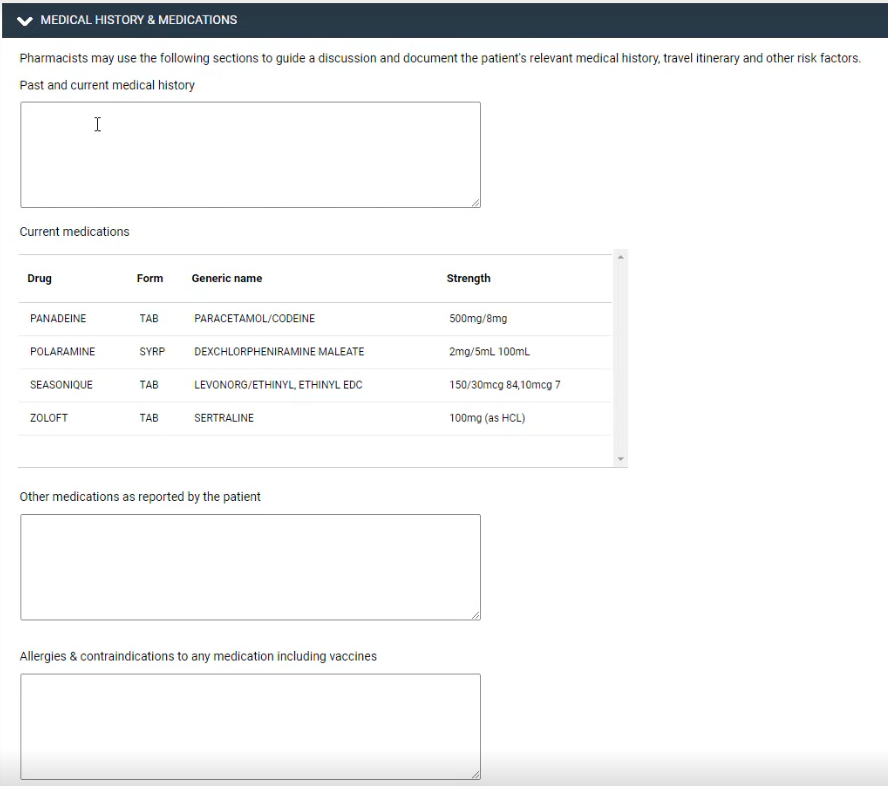Viewport: 888px width, 786px height.
Task: Select the SEASONIQUE medication row
Action: click(x=315, y=385)
